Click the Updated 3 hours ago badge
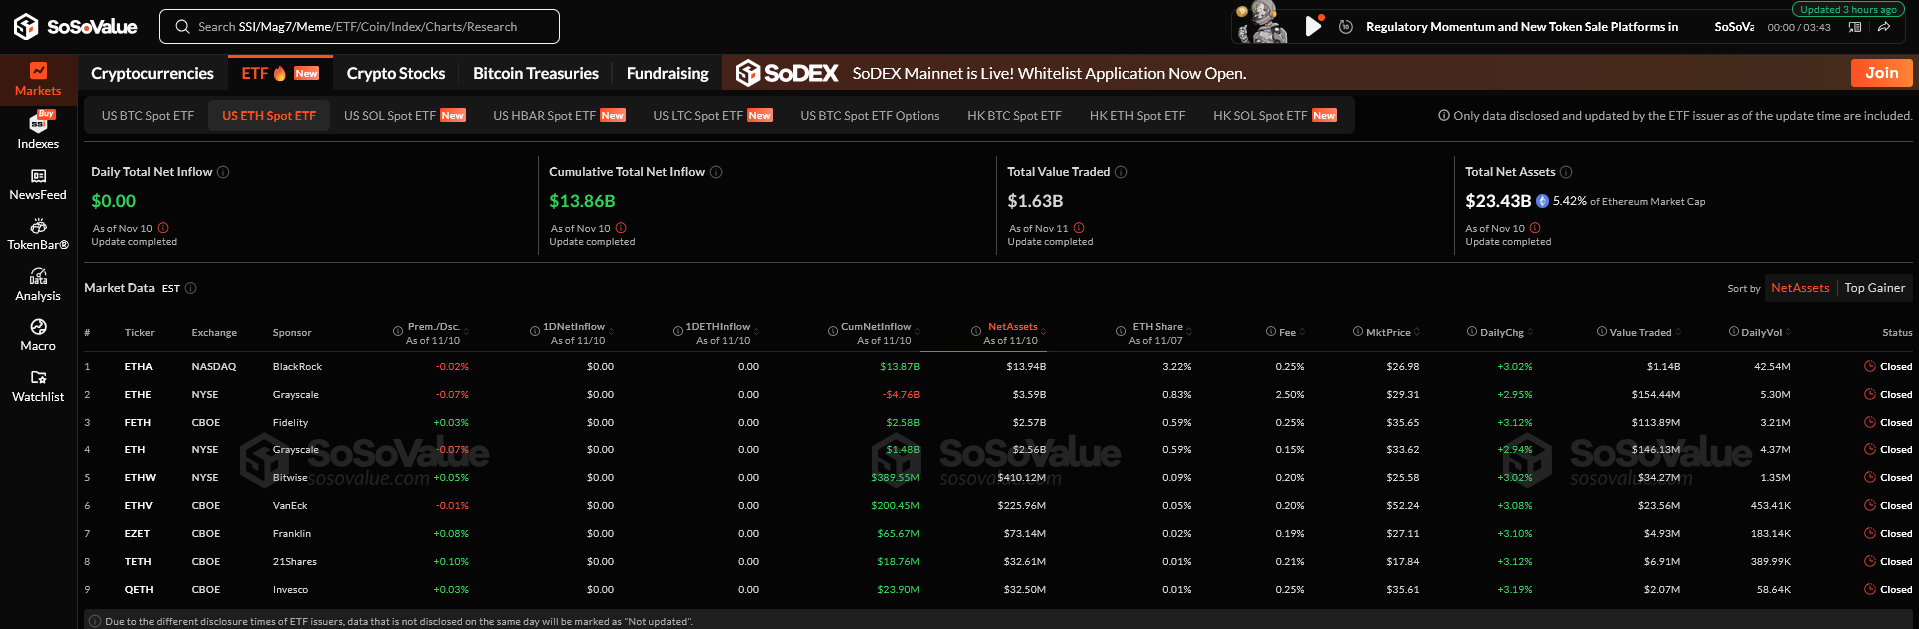The height and width of the screenshot is (629, 1919). coord(1848,9)
